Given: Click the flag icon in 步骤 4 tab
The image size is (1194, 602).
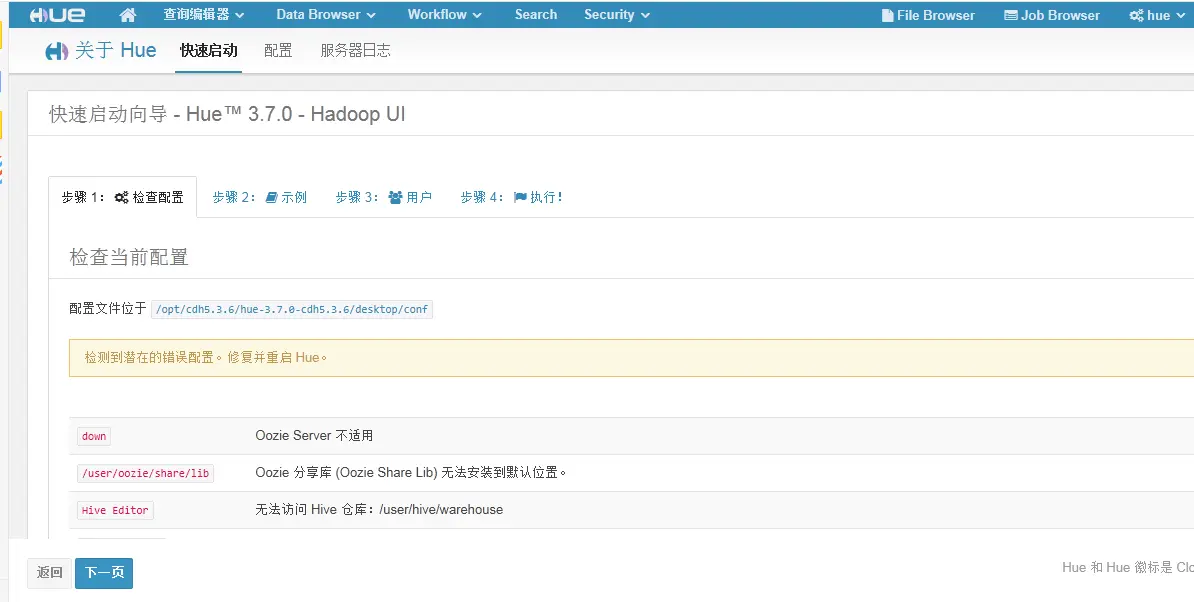Looking at the screenshot, I should pyautogui.click(x=520, y=197).
